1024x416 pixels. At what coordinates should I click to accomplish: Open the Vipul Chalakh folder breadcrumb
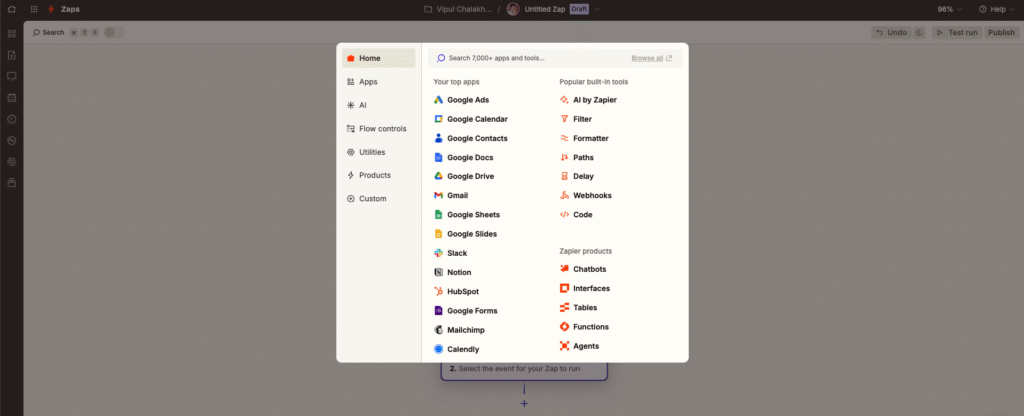click(458, 9)
